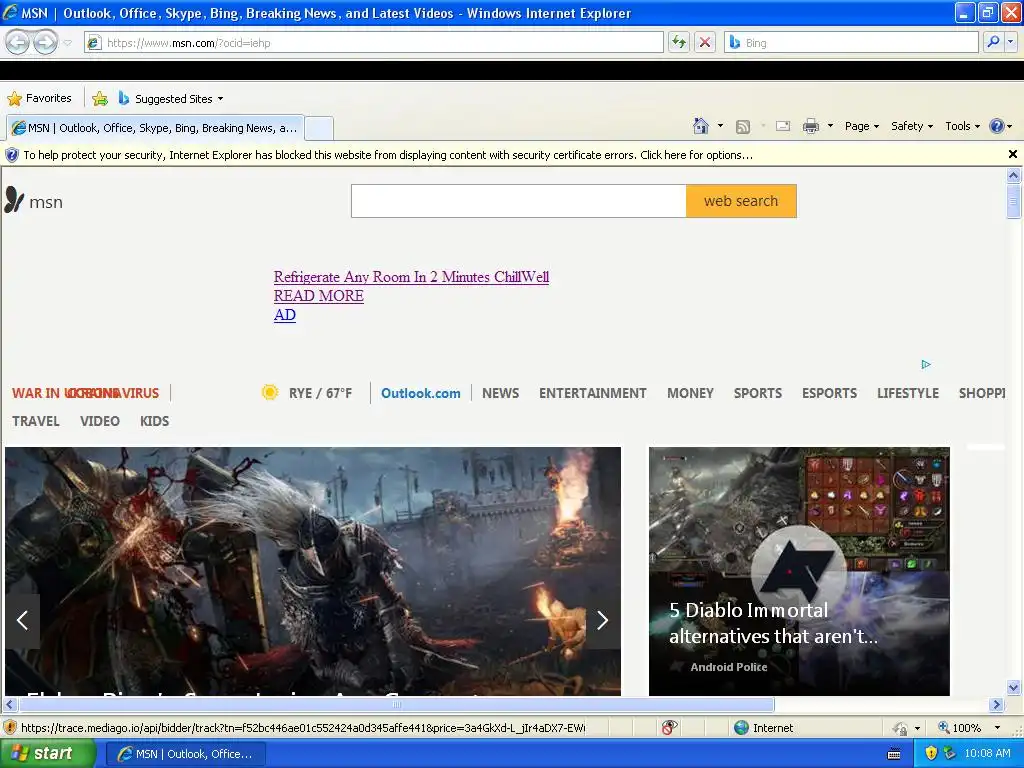Click the Internet zone globe icon
Screen dimensions: 1024x768
coord(741,728)
